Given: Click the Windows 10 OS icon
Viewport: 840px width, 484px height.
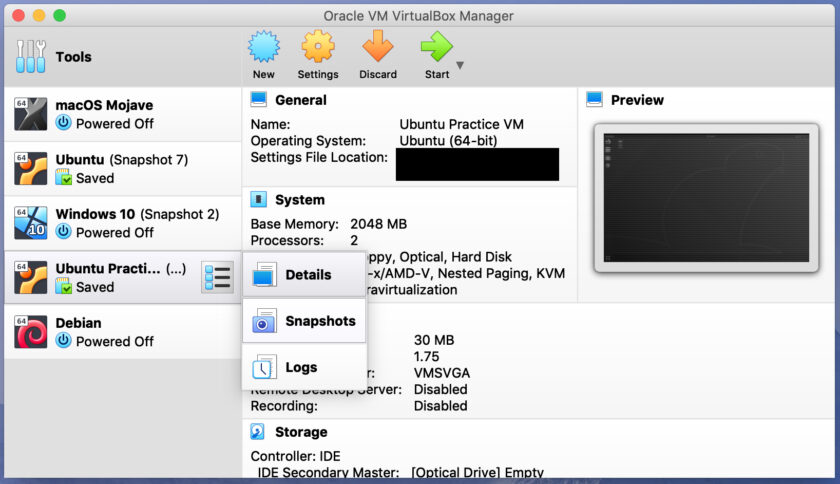Looking at the screenshot, I should 31,223.
